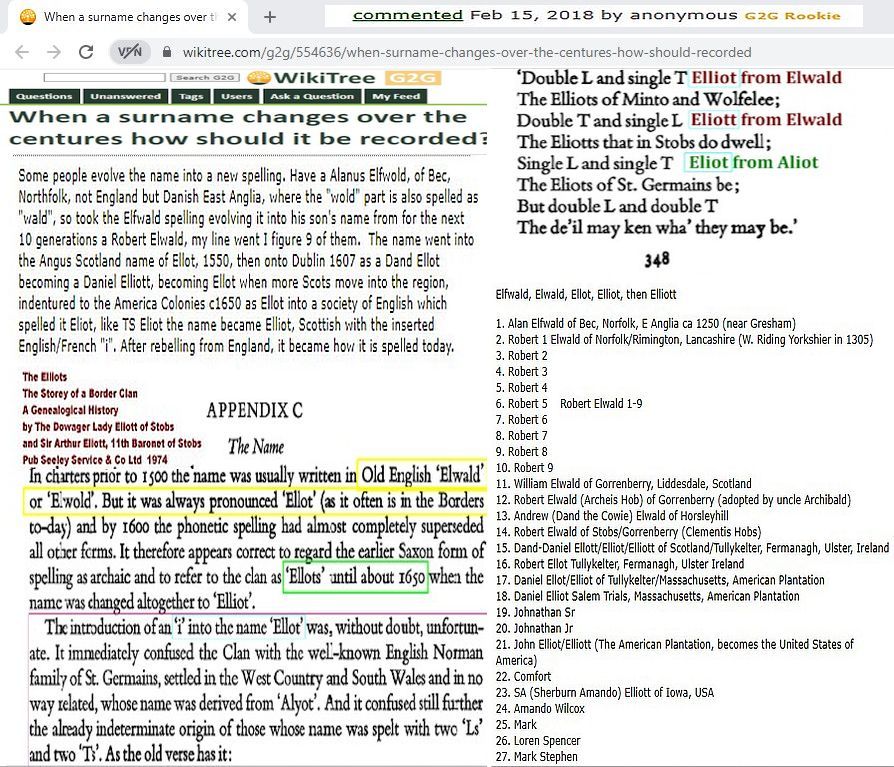Click row '22. Comfort'
Image resolution: width=894 pixels, height=767 pixels.
pos(523,676)
